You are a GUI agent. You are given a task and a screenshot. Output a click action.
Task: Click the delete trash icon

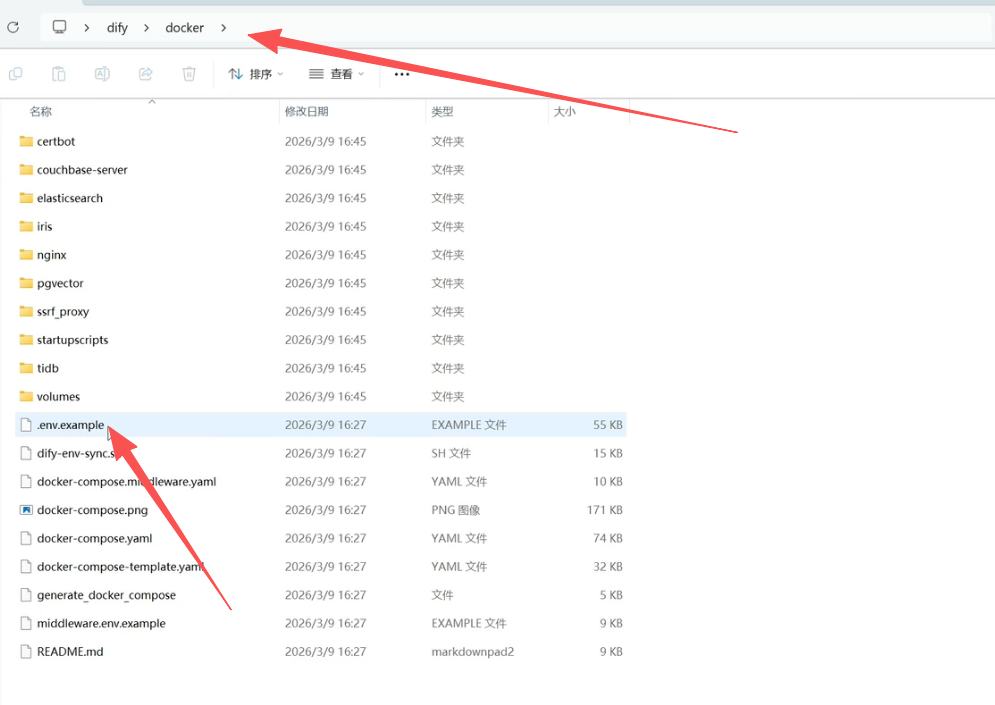tap(189, 74)
